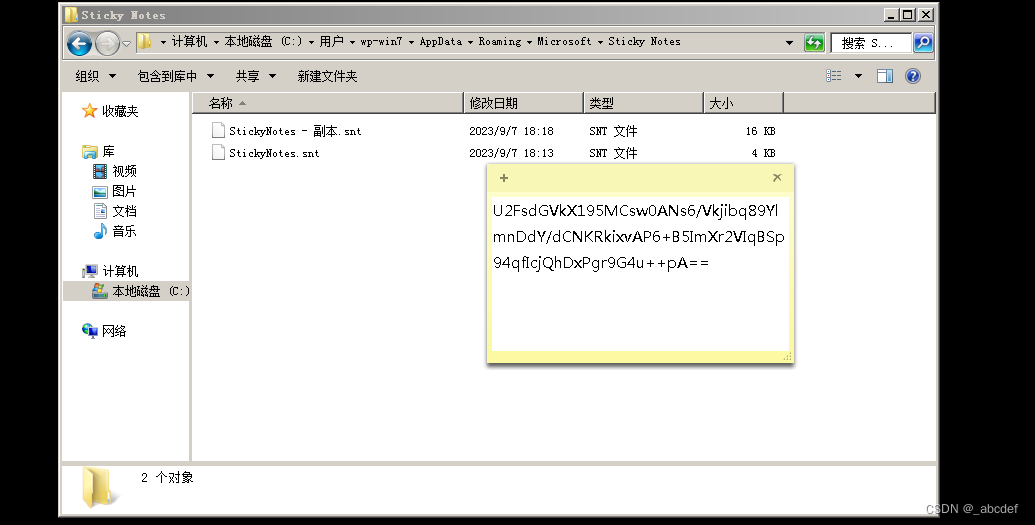Select 用户 breadcrumb segment
The height and width of the screenshot is (525, 1035).
pyautogui.click(x=331, y=42)
